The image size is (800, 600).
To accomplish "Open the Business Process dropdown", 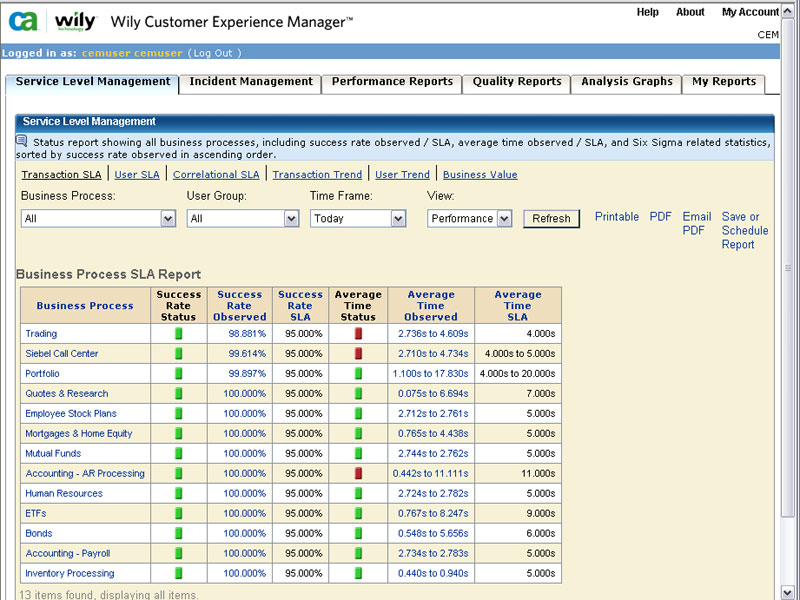I will (x=98, y=219).
